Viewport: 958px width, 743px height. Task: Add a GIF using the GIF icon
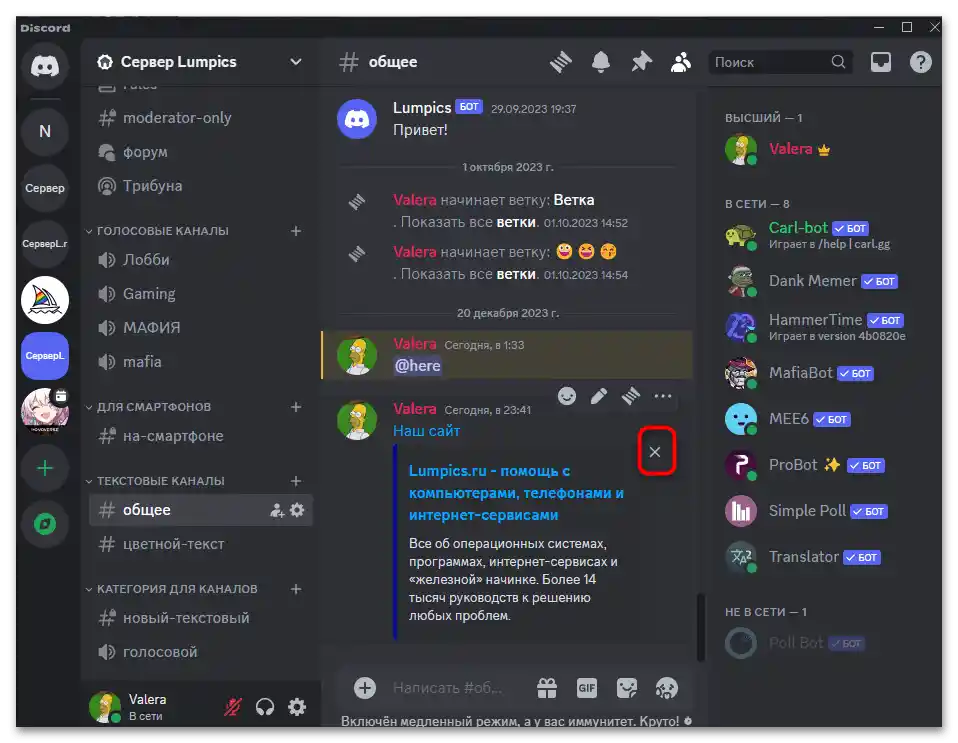[586, 688]
